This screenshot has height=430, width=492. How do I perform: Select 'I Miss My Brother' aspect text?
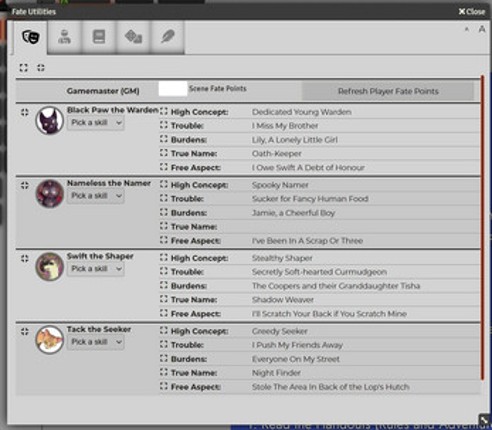tap(285, 126)
